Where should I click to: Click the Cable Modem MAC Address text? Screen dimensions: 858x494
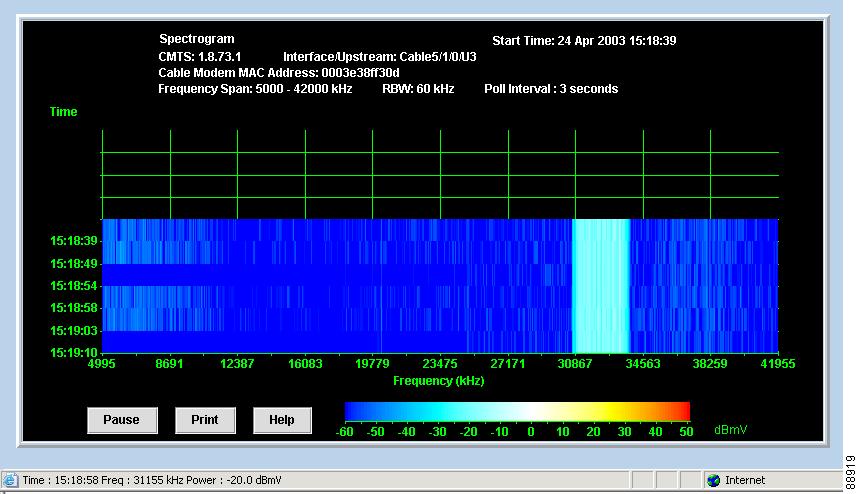(x=279, y=73)
